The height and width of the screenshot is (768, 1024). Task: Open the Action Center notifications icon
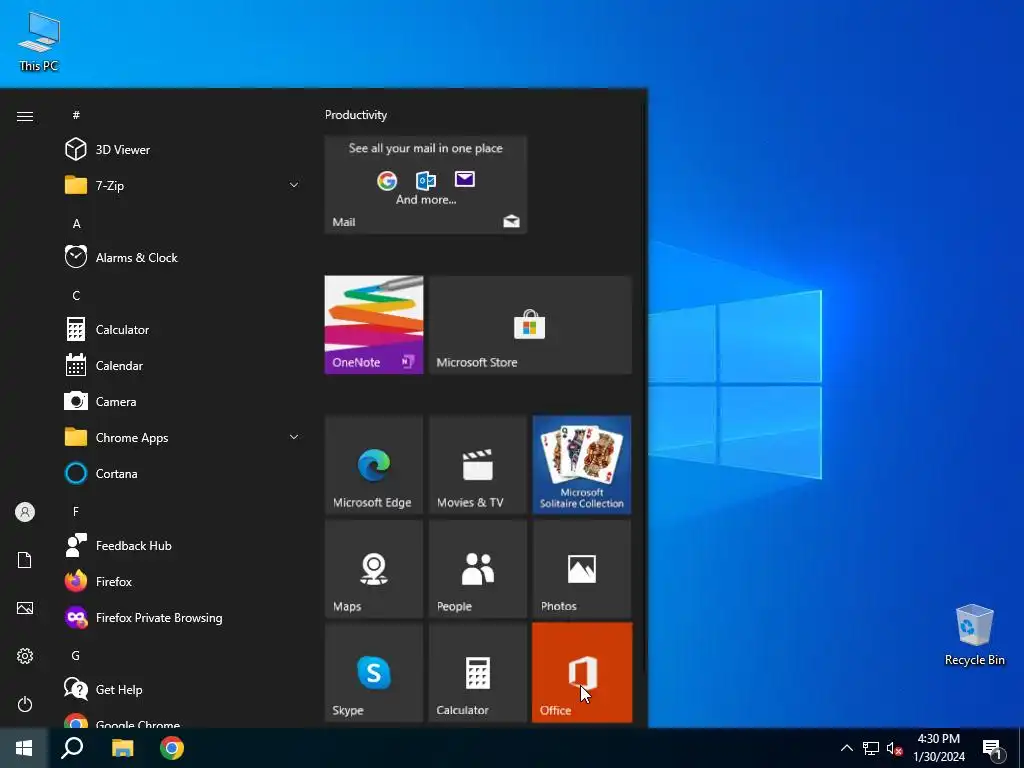point(993,748)
